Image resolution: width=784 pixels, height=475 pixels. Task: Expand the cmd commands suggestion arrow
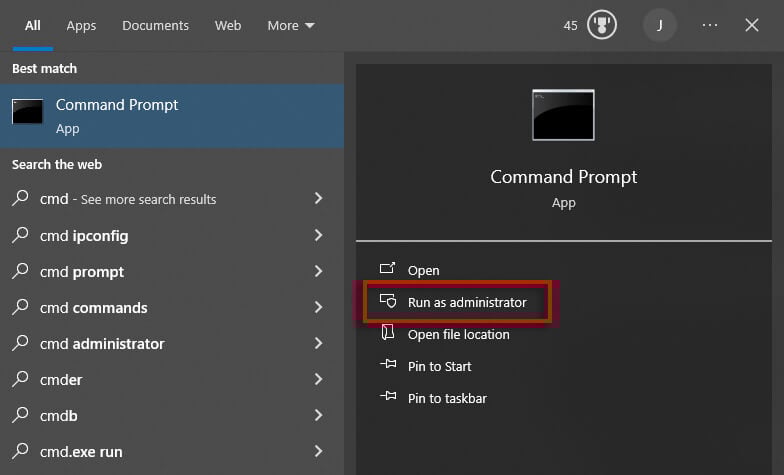(x=318, y=308)
